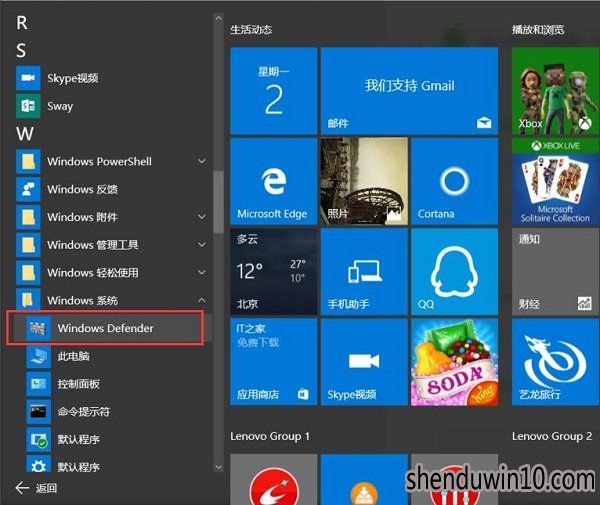
Task: Collapse Windows 系统 folder chevron
Action: [202, 300]
